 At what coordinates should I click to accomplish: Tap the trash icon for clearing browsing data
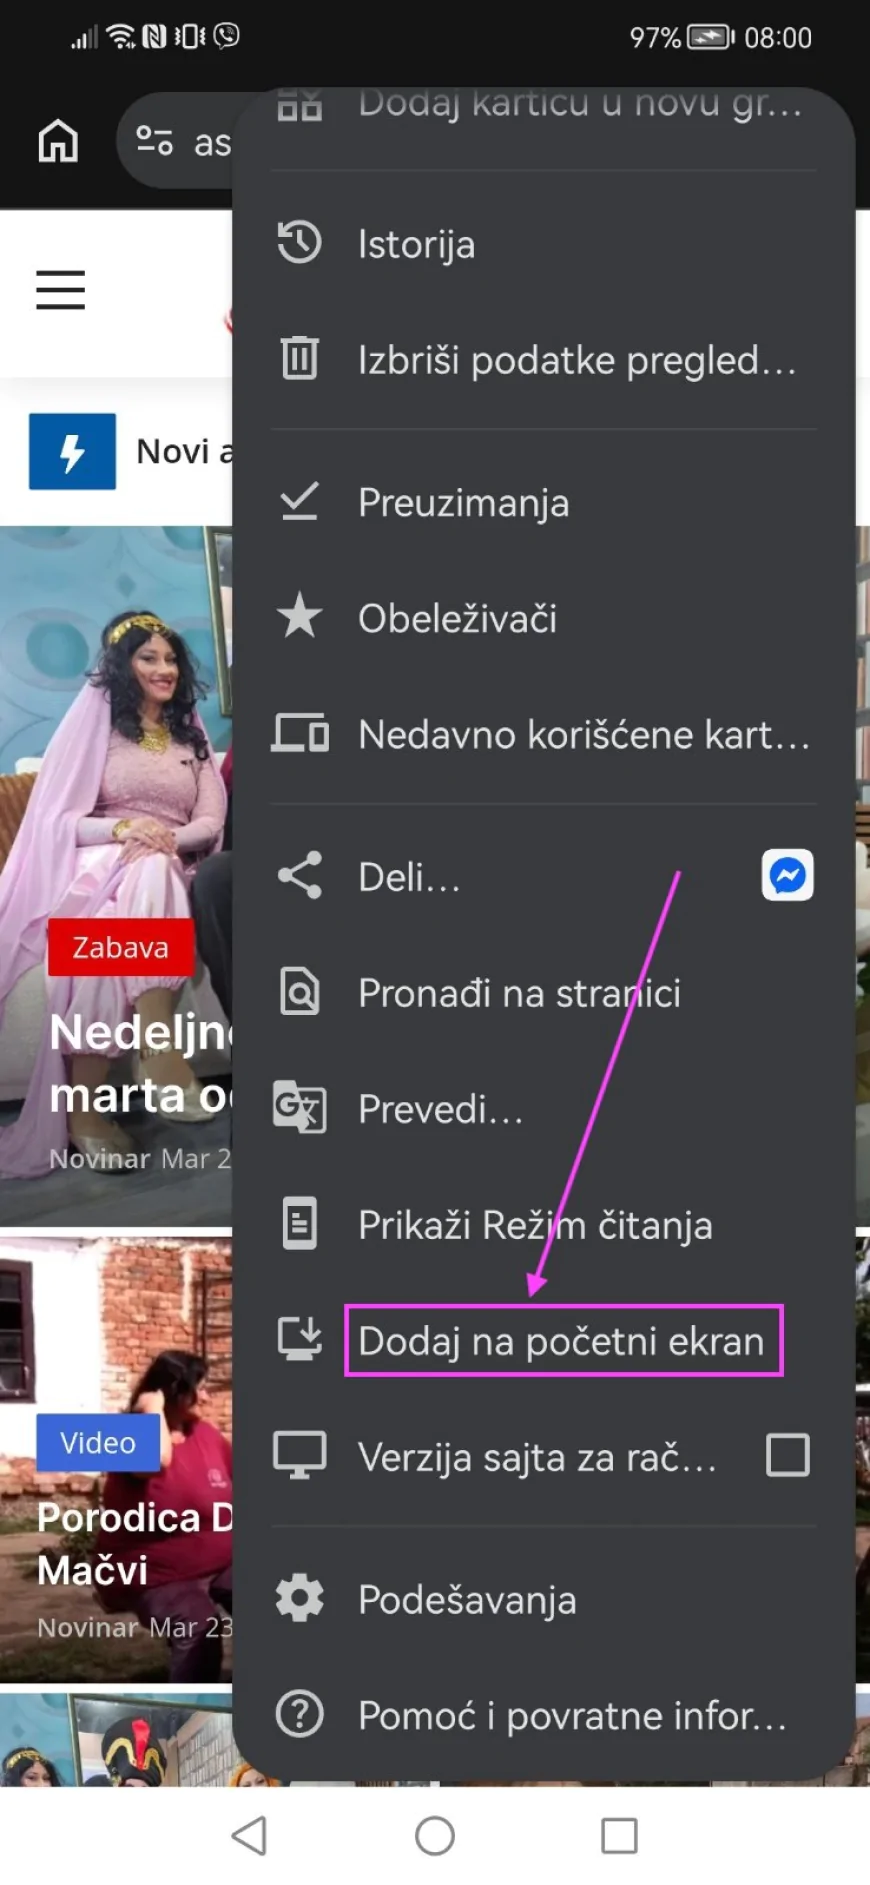click(x=299, y=359)
